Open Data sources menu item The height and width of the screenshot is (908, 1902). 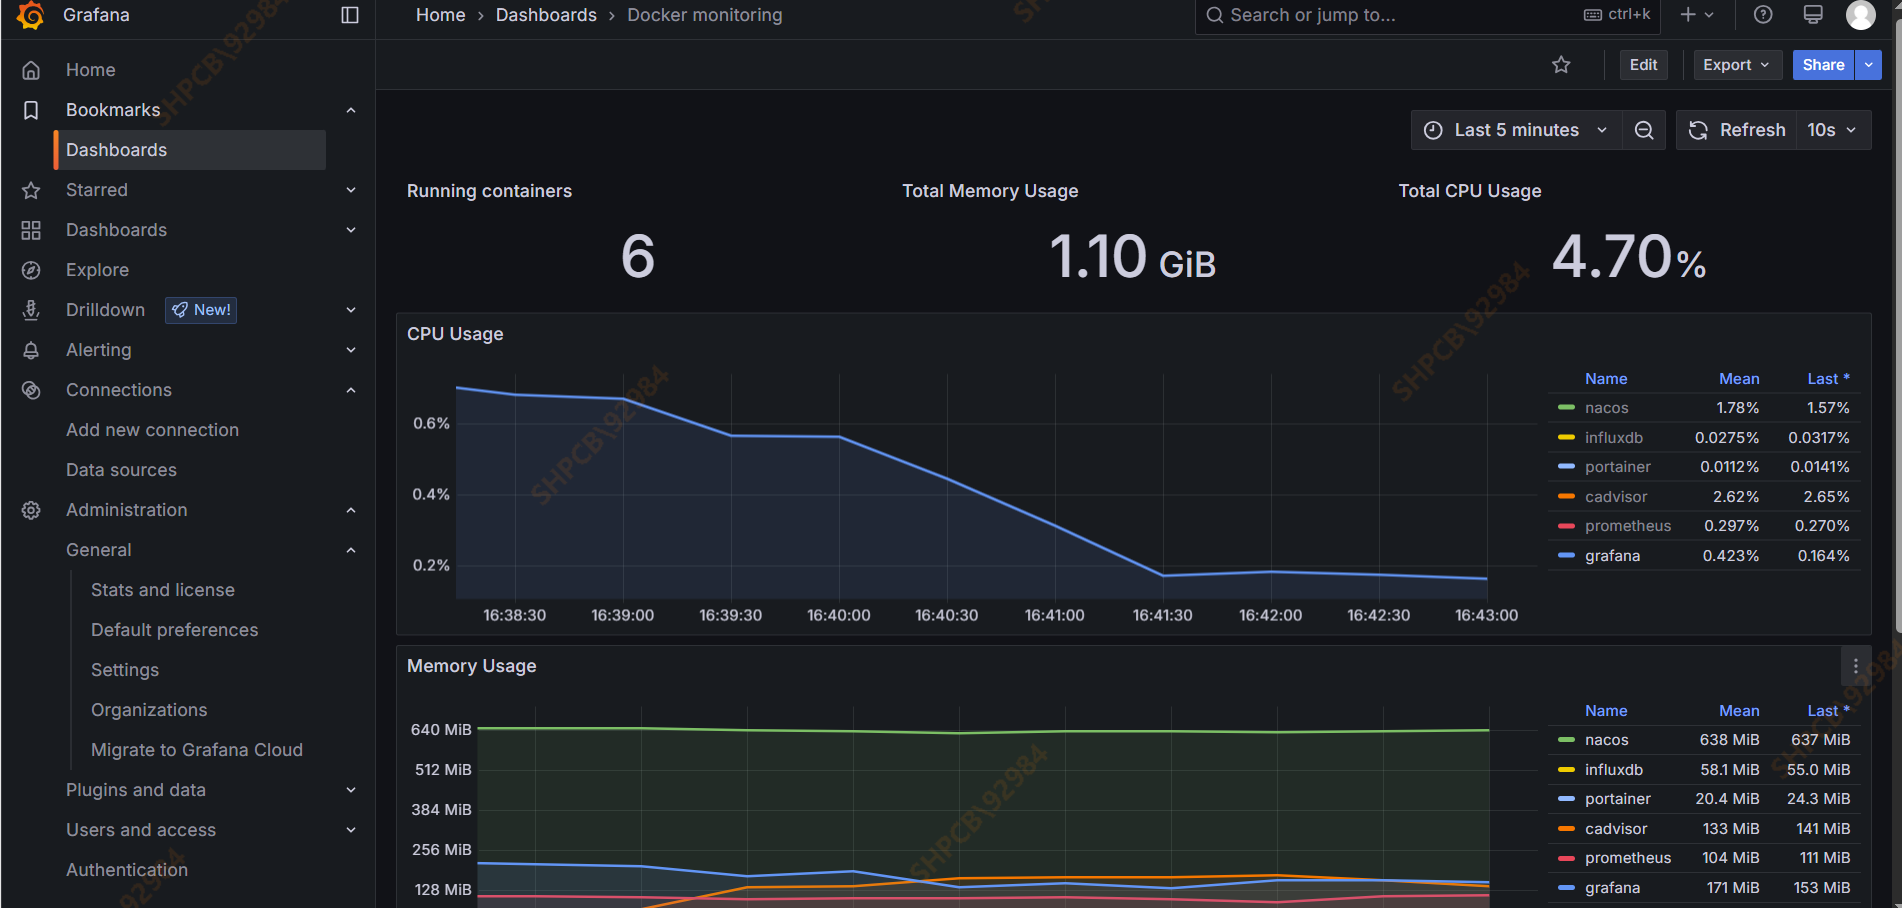click(121, 470)
